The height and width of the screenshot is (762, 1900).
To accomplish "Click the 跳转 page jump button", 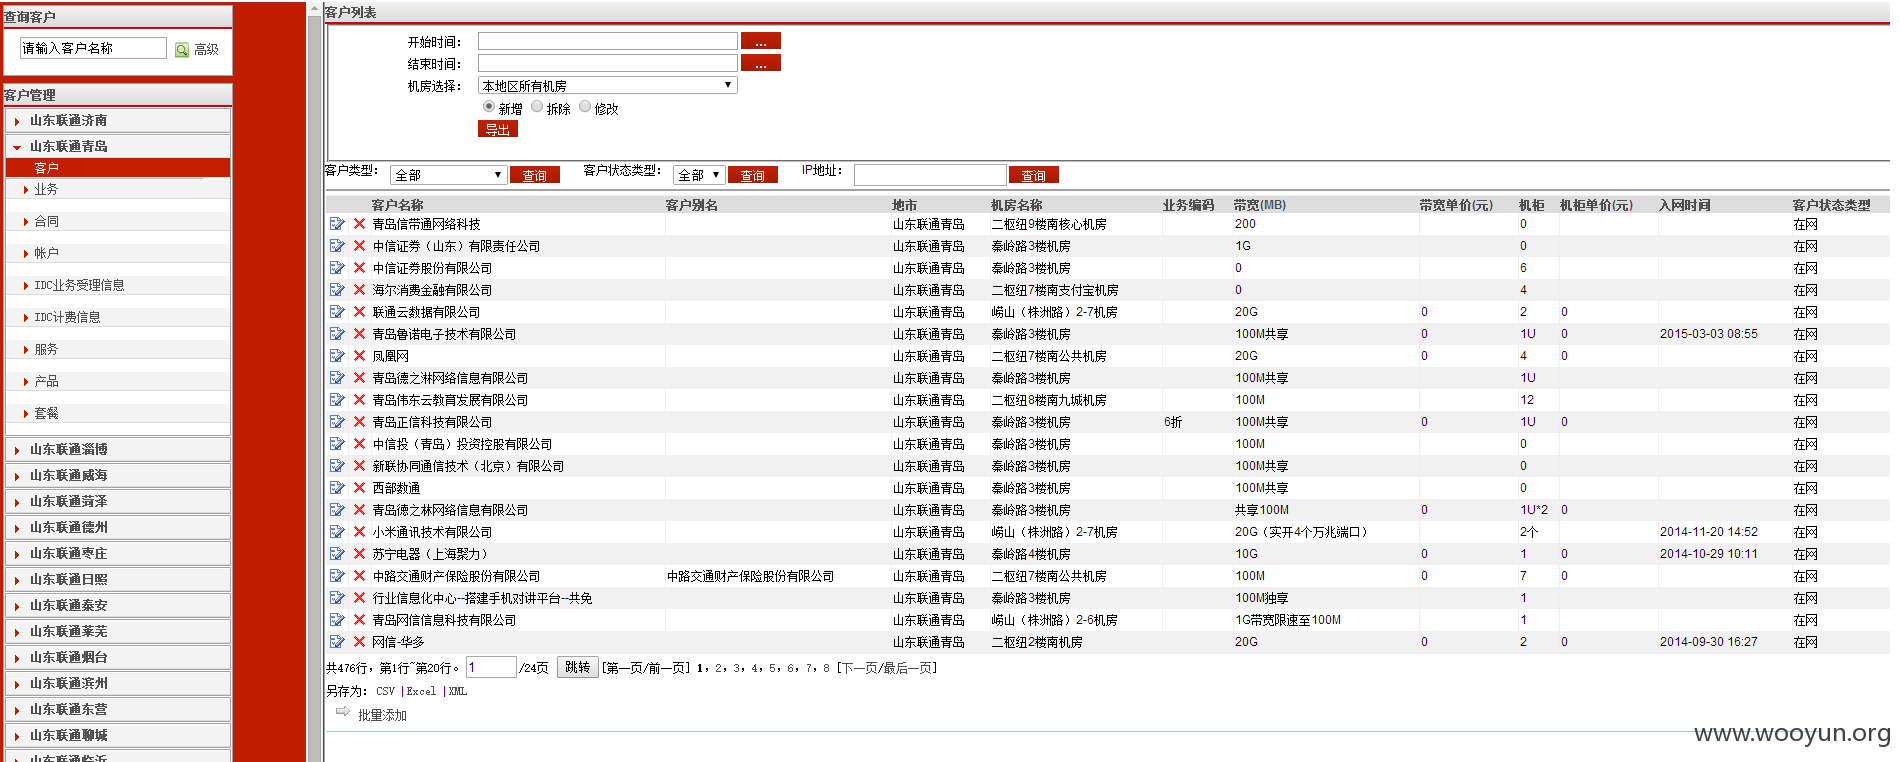I will 578,667.
